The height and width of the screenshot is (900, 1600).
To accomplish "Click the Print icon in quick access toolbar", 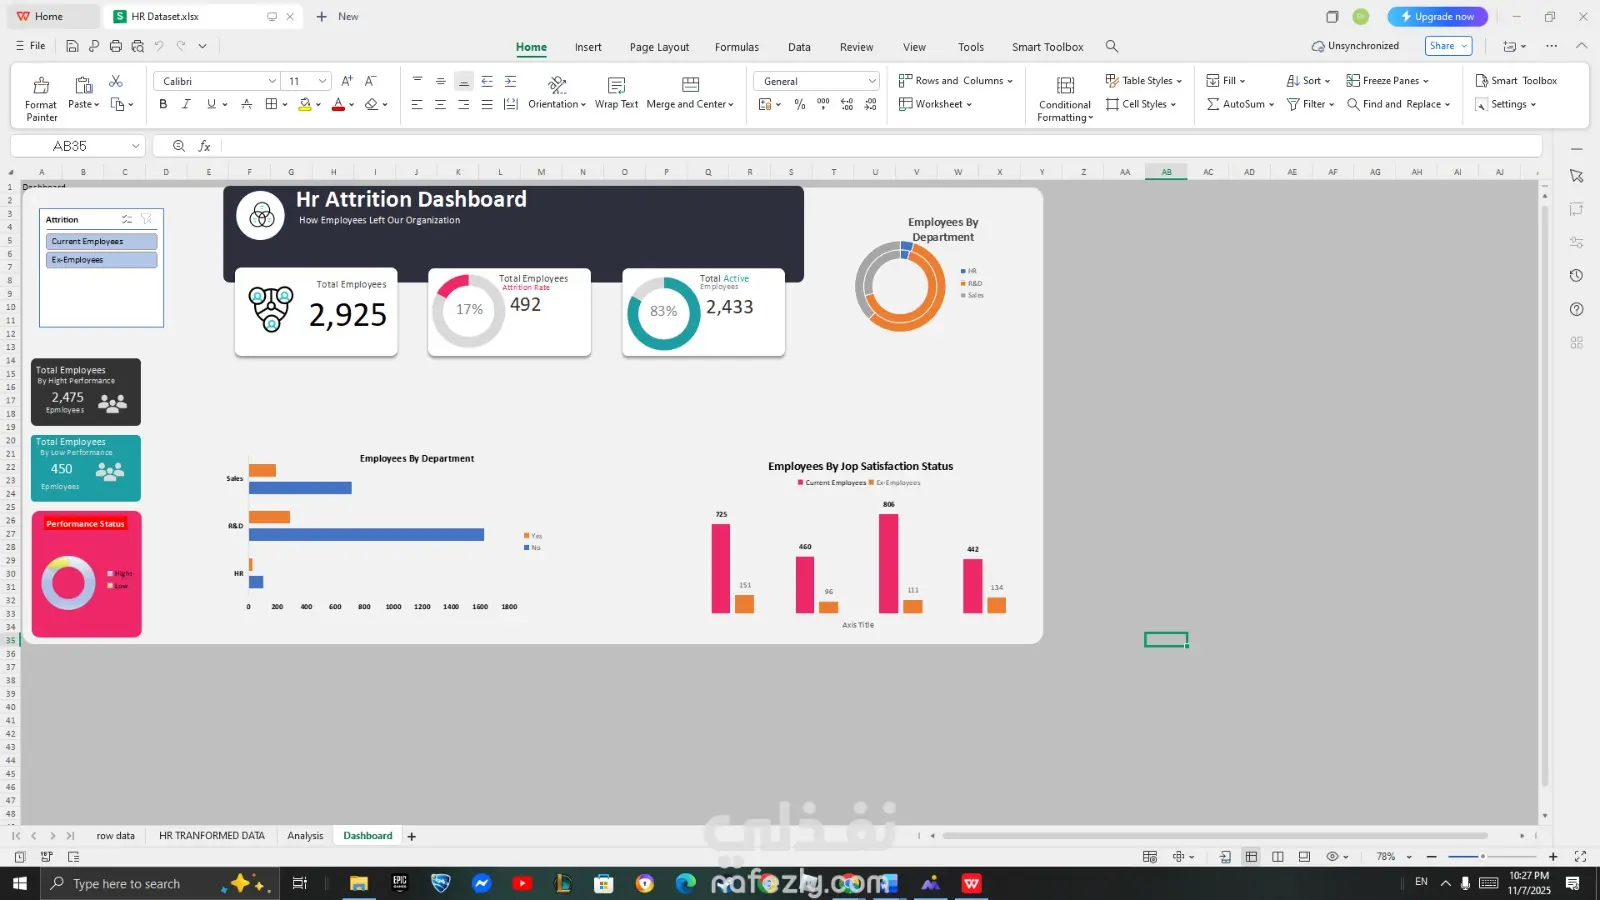I will [x=116, y=46].
